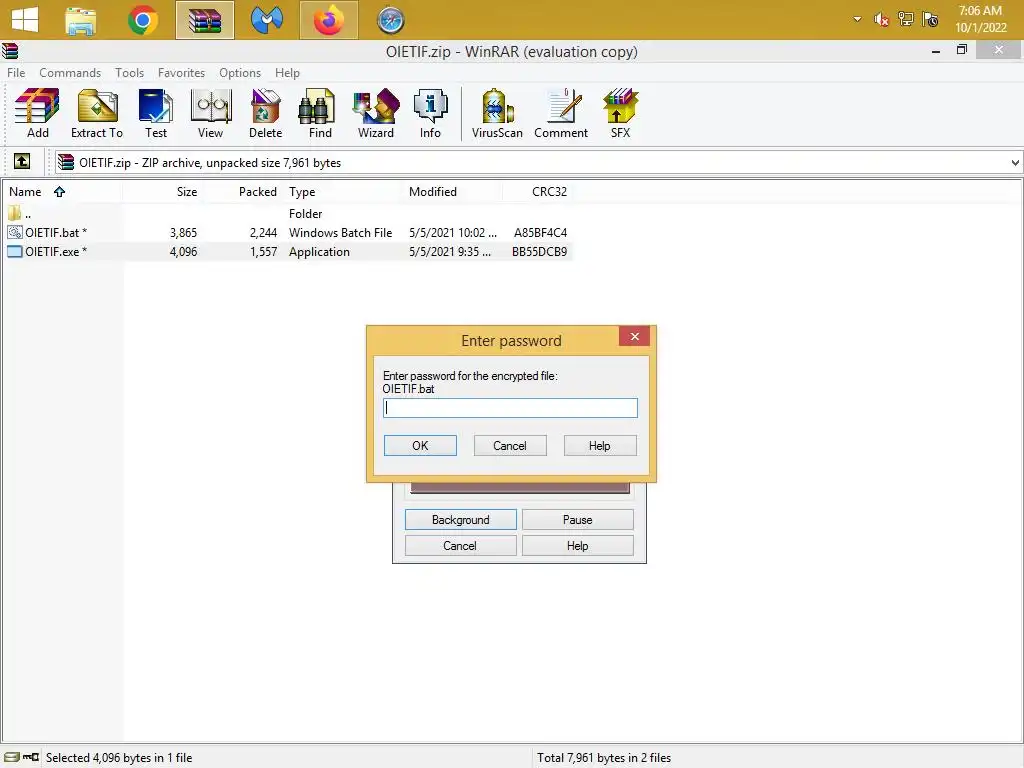Click Background button in extraction dialog

(x=460, y=519)
